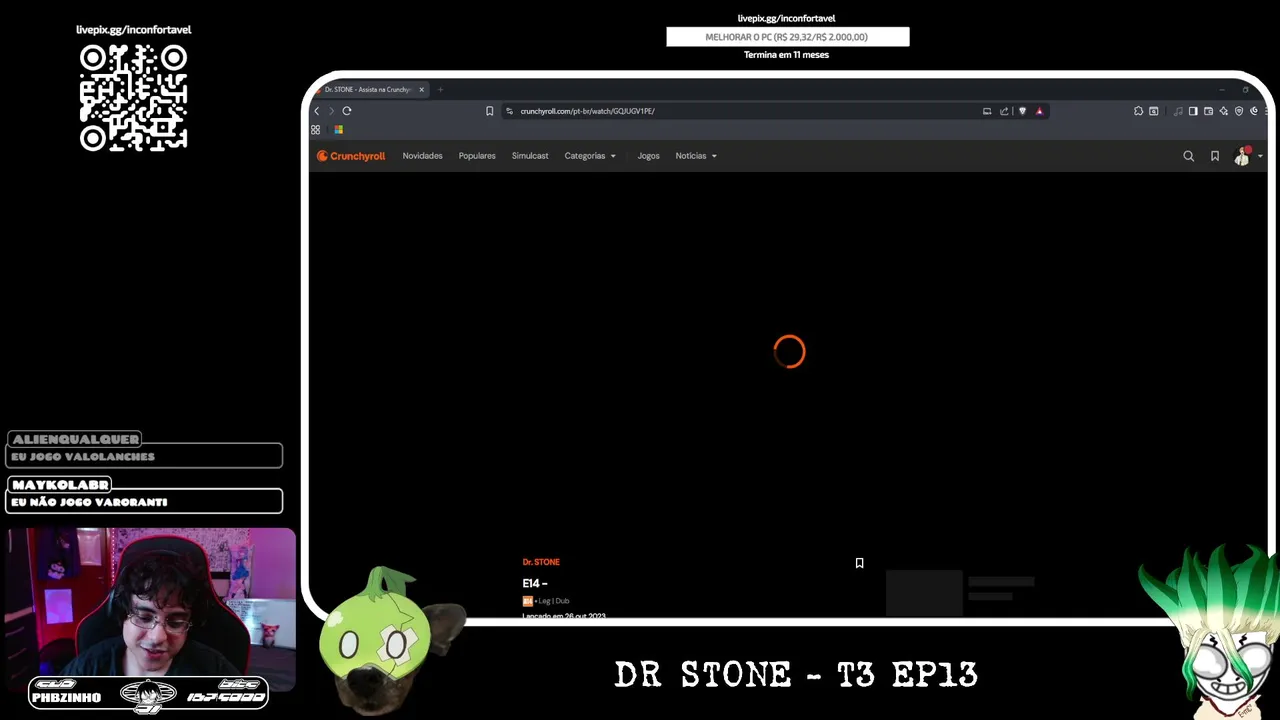Open Brave Shields lion icon
Image resolution: width=1280 pixels, height=720 pixels.
[x=1022, y=111]
